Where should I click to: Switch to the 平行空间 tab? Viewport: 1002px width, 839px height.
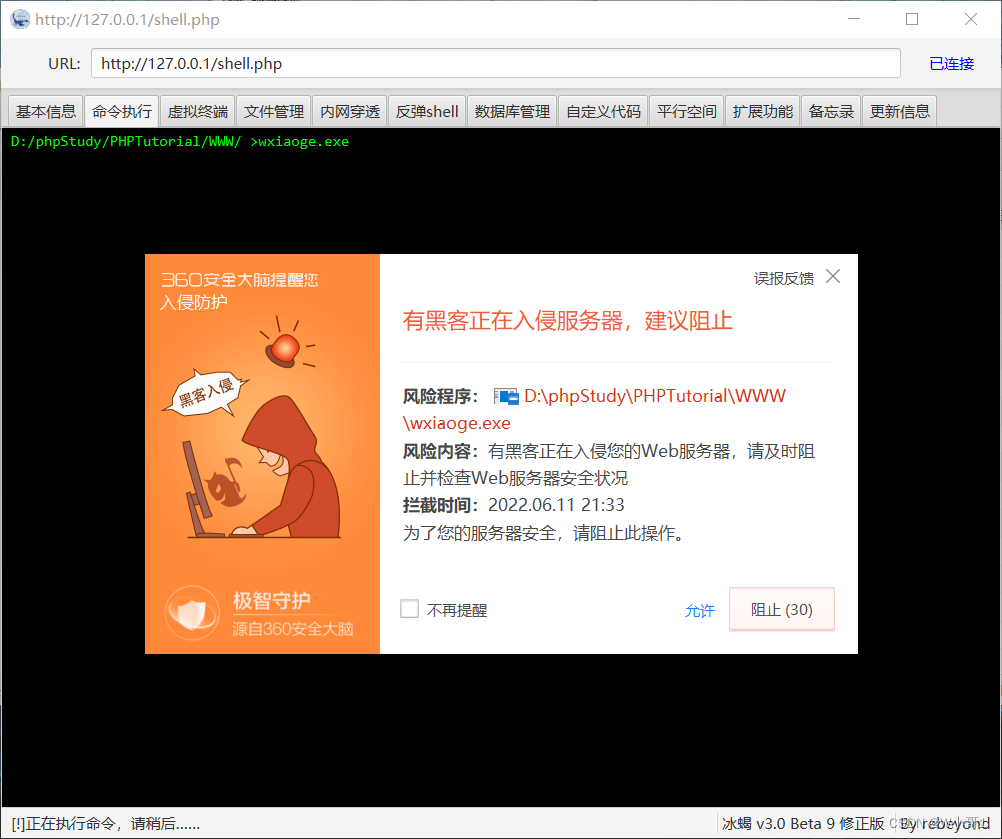click(x=686, y=111)
